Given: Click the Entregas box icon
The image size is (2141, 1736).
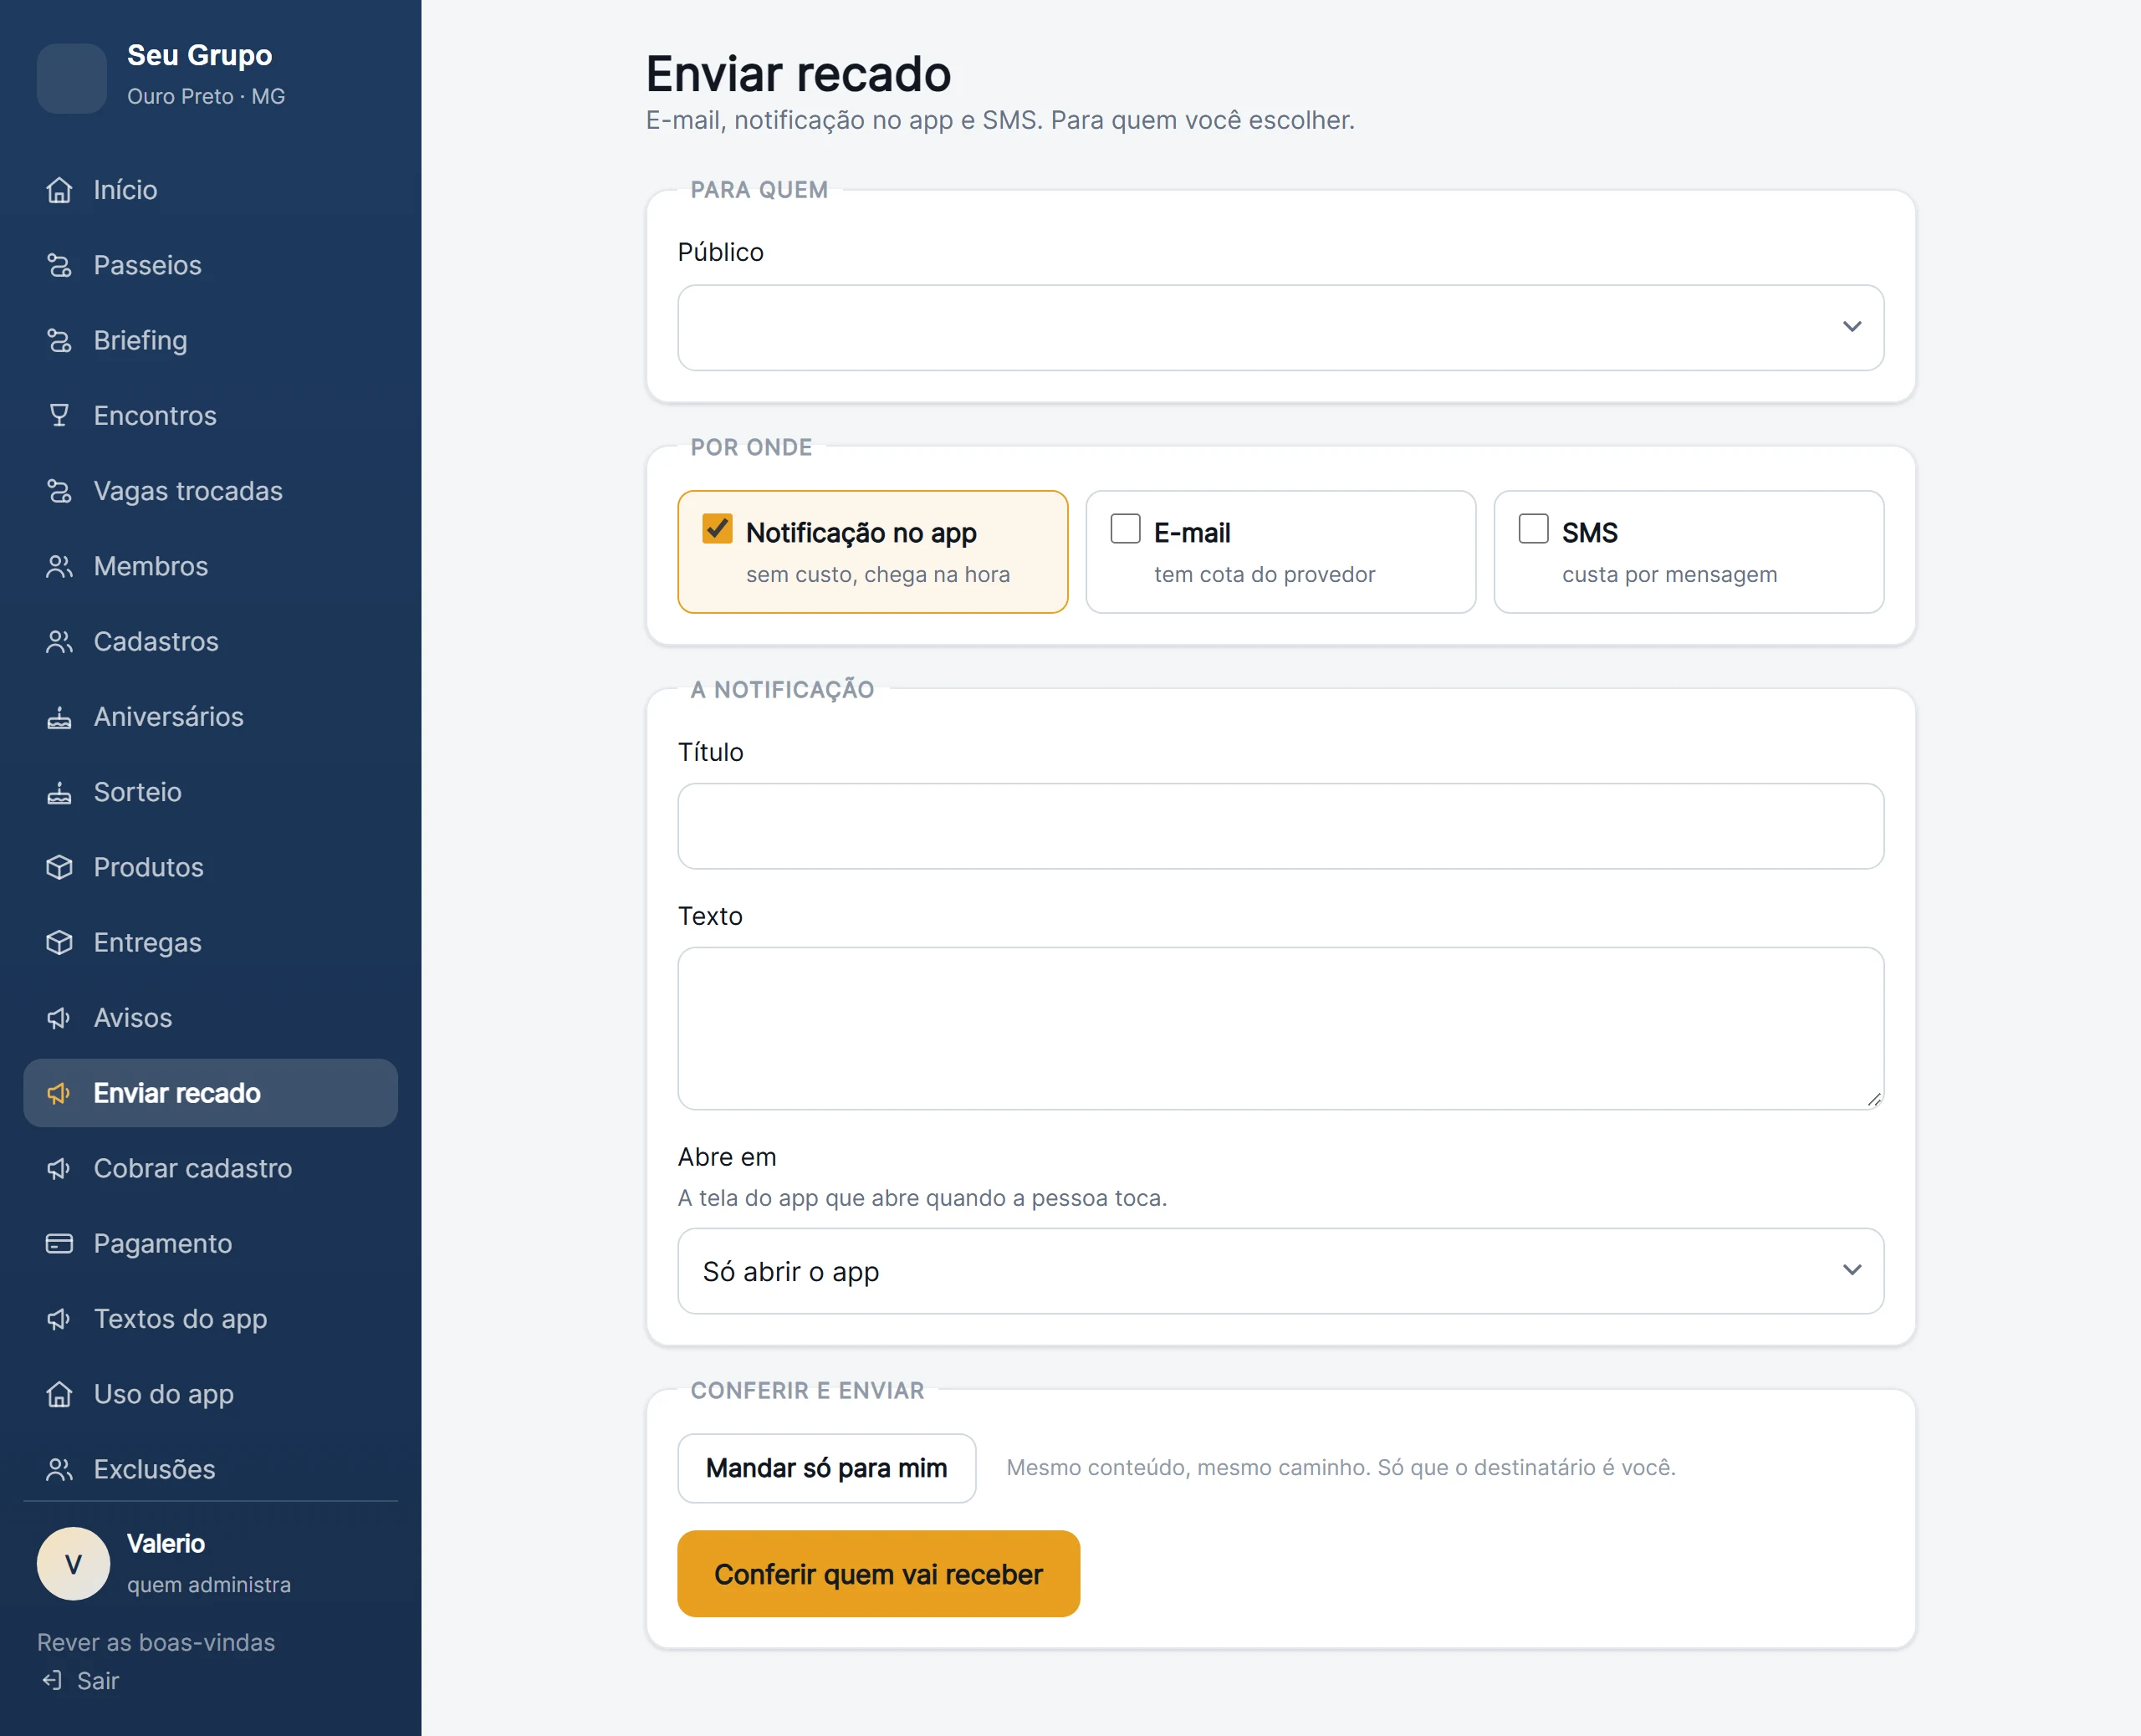Looking at the screenshot, I should pyautogui.click(x=59, y=942).
